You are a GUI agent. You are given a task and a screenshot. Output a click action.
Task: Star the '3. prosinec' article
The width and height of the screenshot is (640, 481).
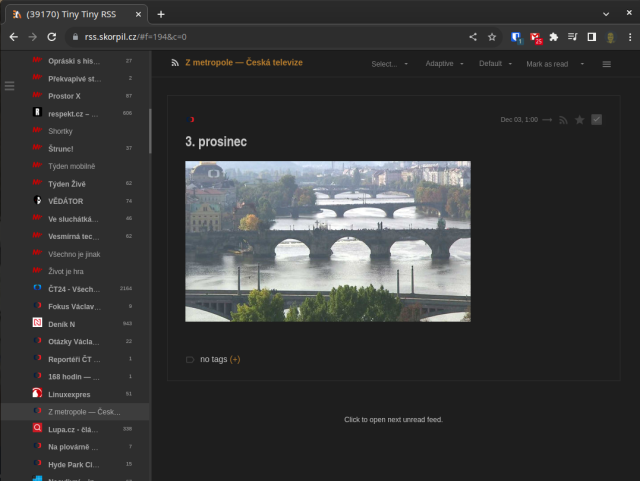point(579,120)
